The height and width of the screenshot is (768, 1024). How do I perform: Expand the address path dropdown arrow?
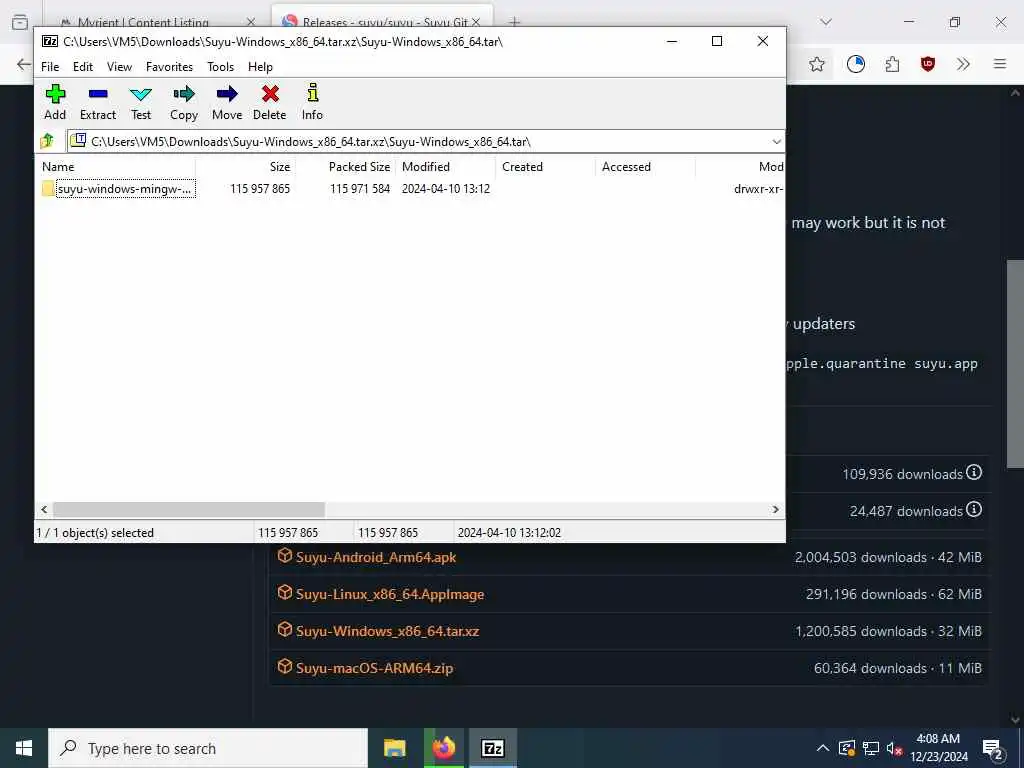[776, 141]
